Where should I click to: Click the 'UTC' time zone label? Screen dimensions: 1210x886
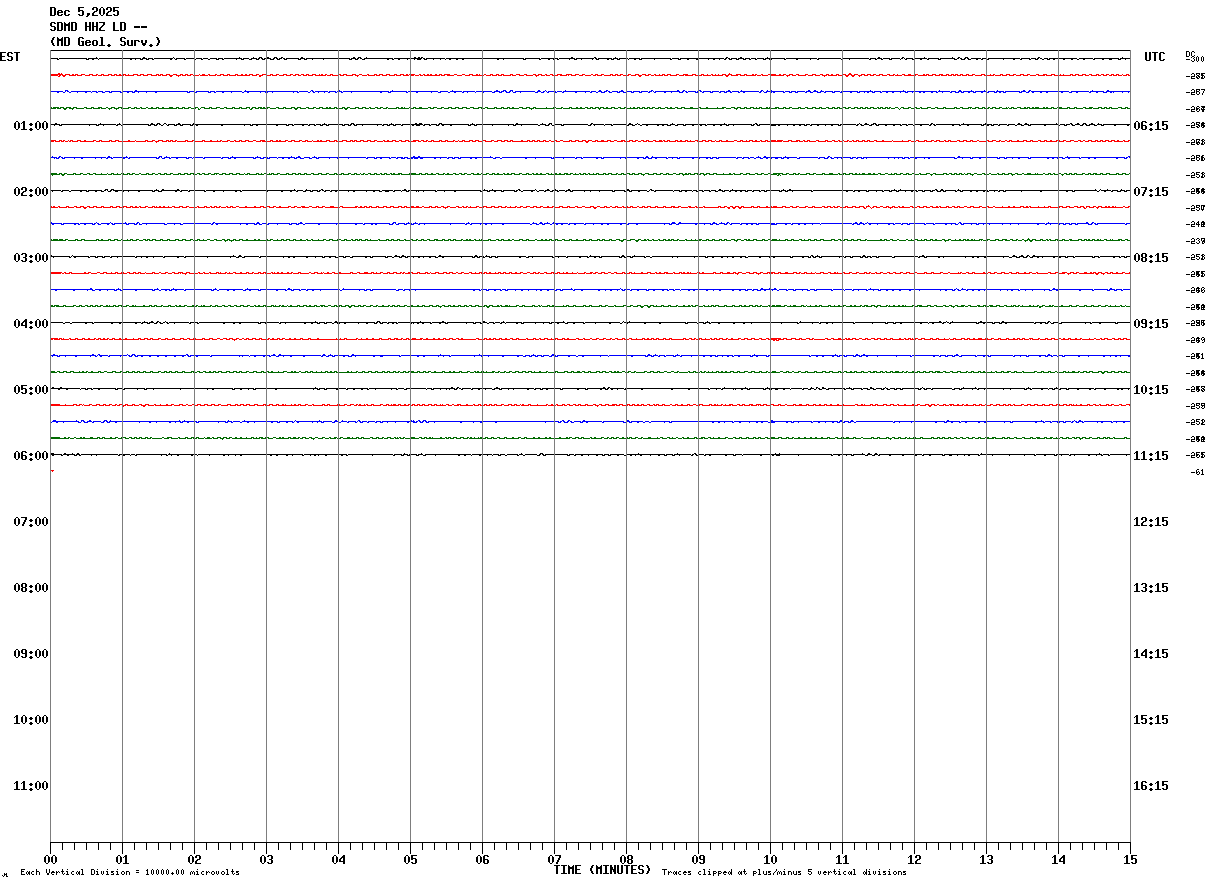[1155, 57]
